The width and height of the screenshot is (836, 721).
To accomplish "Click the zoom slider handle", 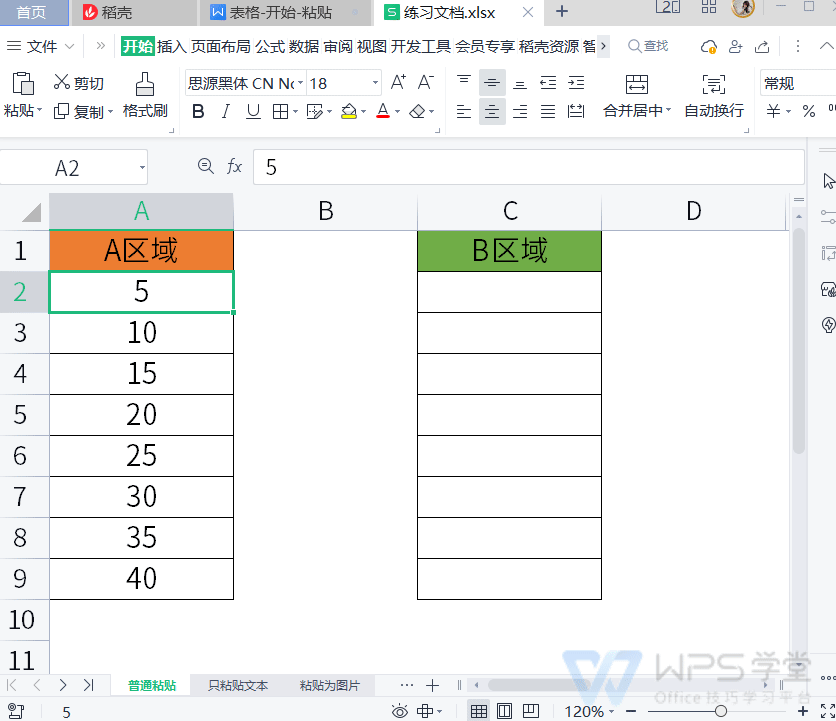I will click(x=720, y=711).
